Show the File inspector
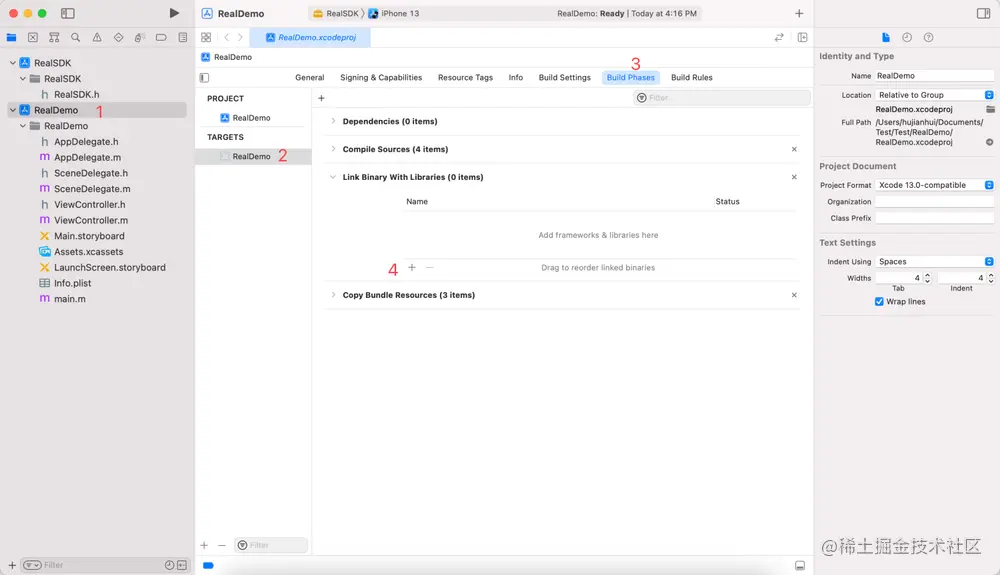Image resolution: width=1000 pixels, height=575 pixels. tap(885, 38)
